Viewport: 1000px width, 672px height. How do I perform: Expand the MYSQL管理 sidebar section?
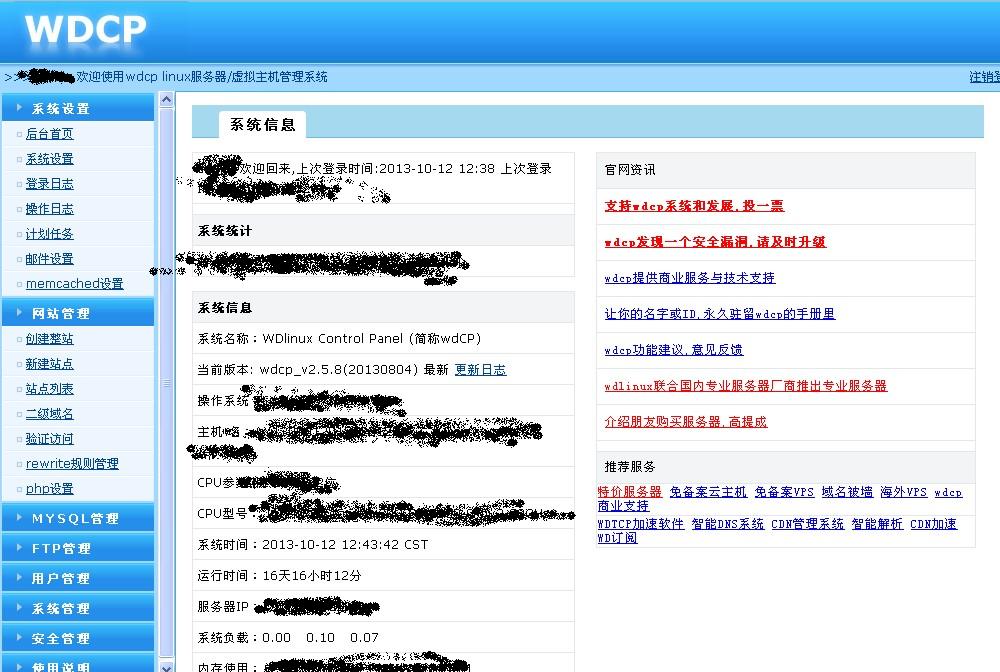point(78,518)
